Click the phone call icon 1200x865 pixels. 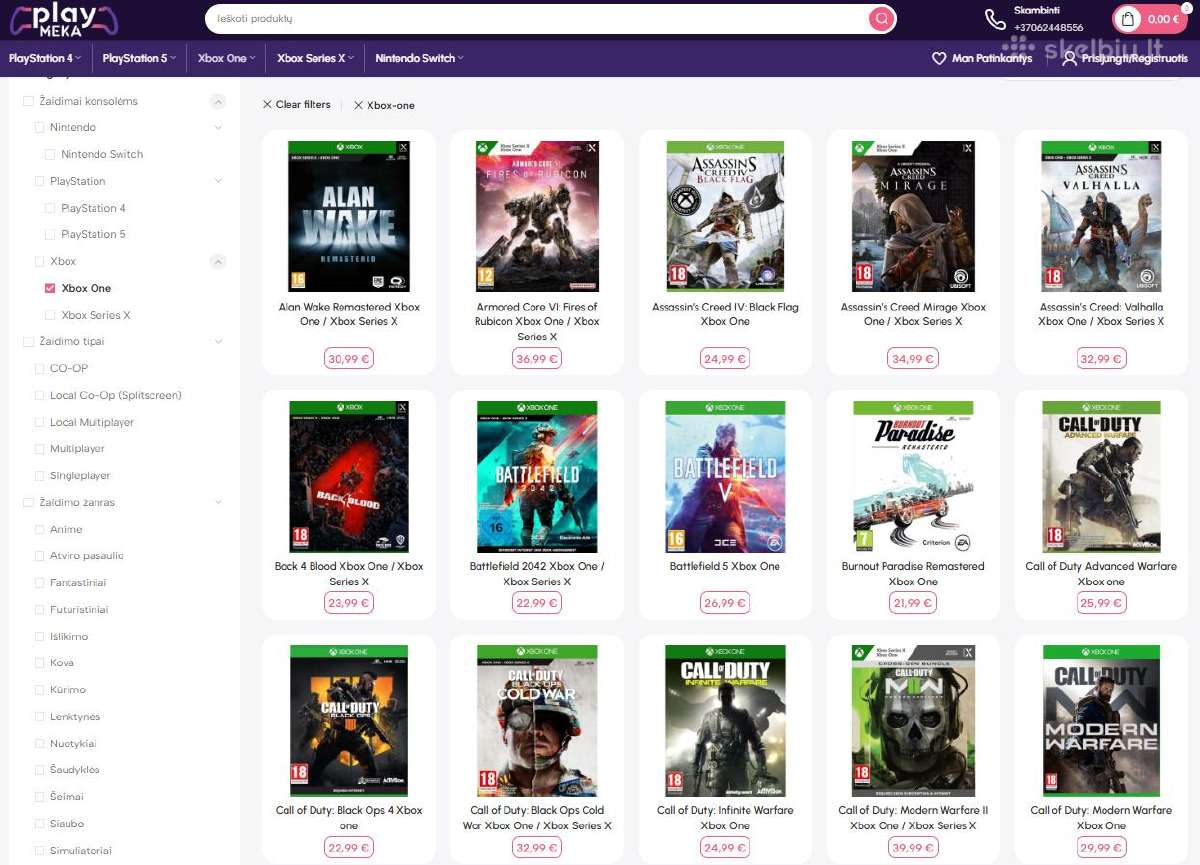click(995, 19)
